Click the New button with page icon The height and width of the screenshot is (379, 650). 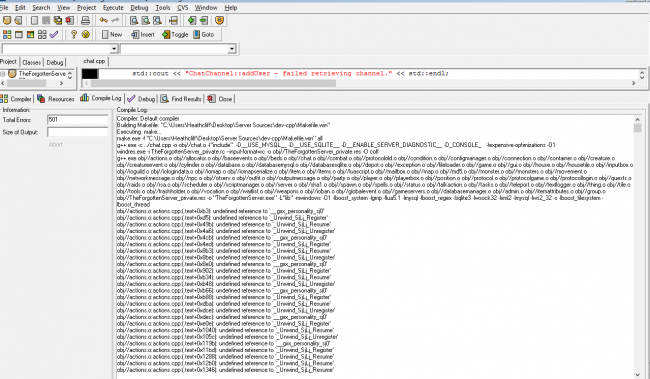(112, 34)
